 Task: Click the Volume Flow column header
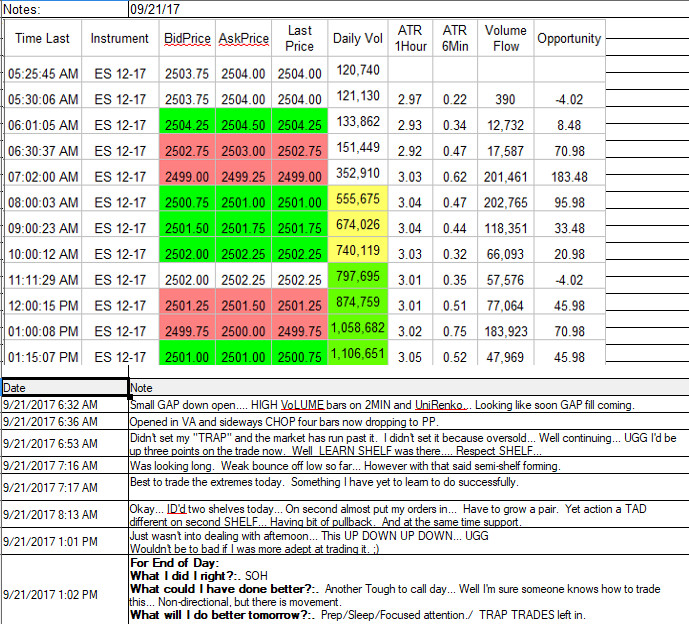[506, 38]
